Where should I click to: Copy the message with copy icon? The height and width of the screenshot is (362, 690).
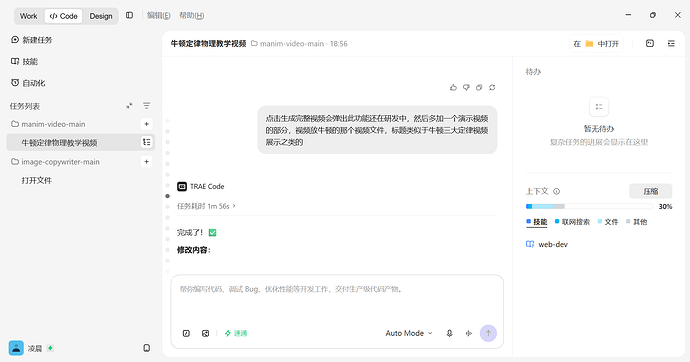coord(479,88)
